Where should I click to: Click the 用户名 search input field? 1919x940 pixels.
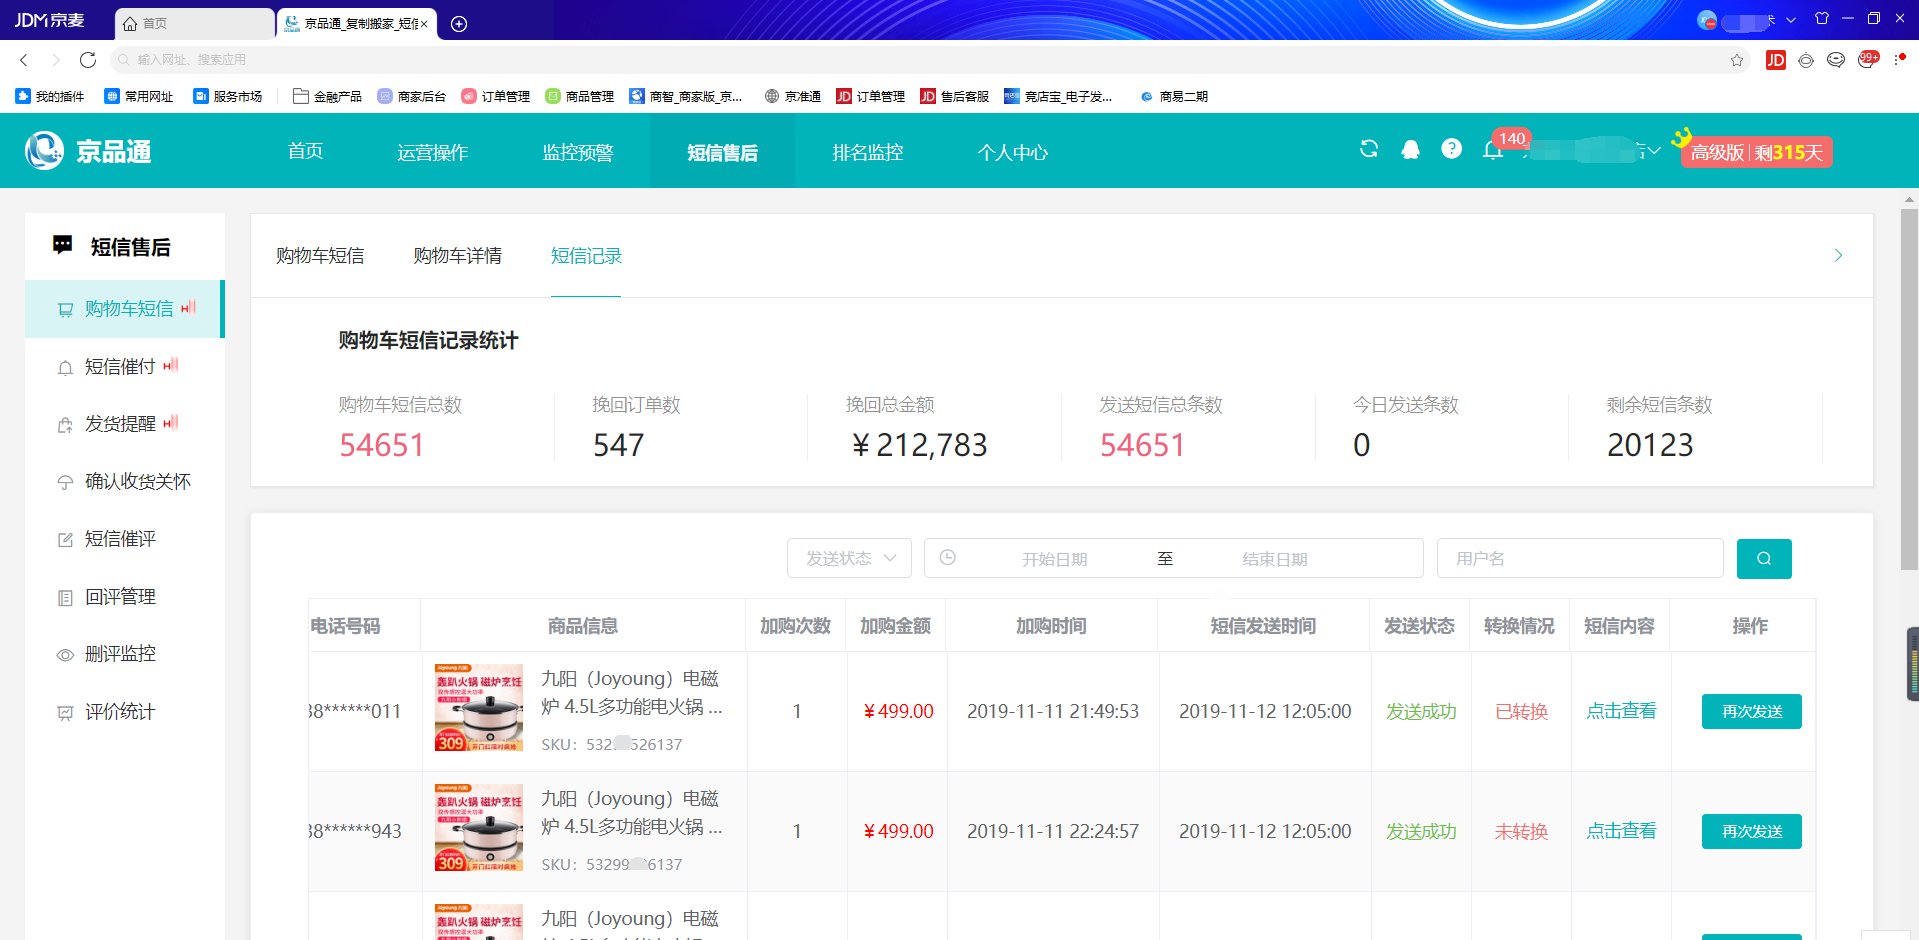pyautogui.click(x=1579, y=559)
